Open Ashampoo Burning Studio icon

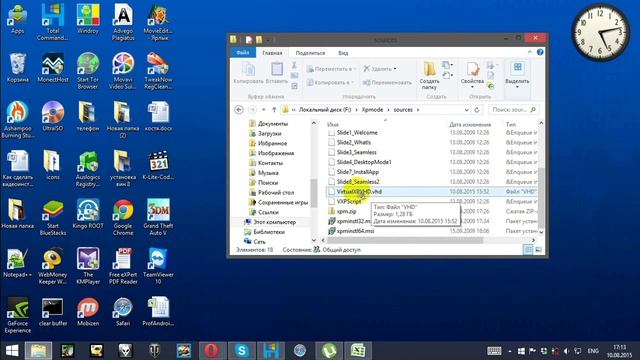18,119
